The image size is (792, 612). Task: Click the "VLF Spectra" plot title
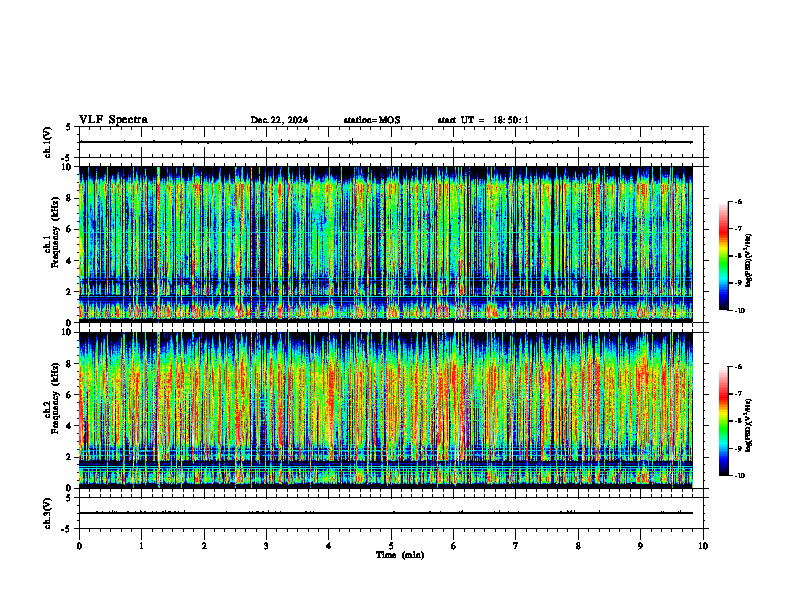113,120
